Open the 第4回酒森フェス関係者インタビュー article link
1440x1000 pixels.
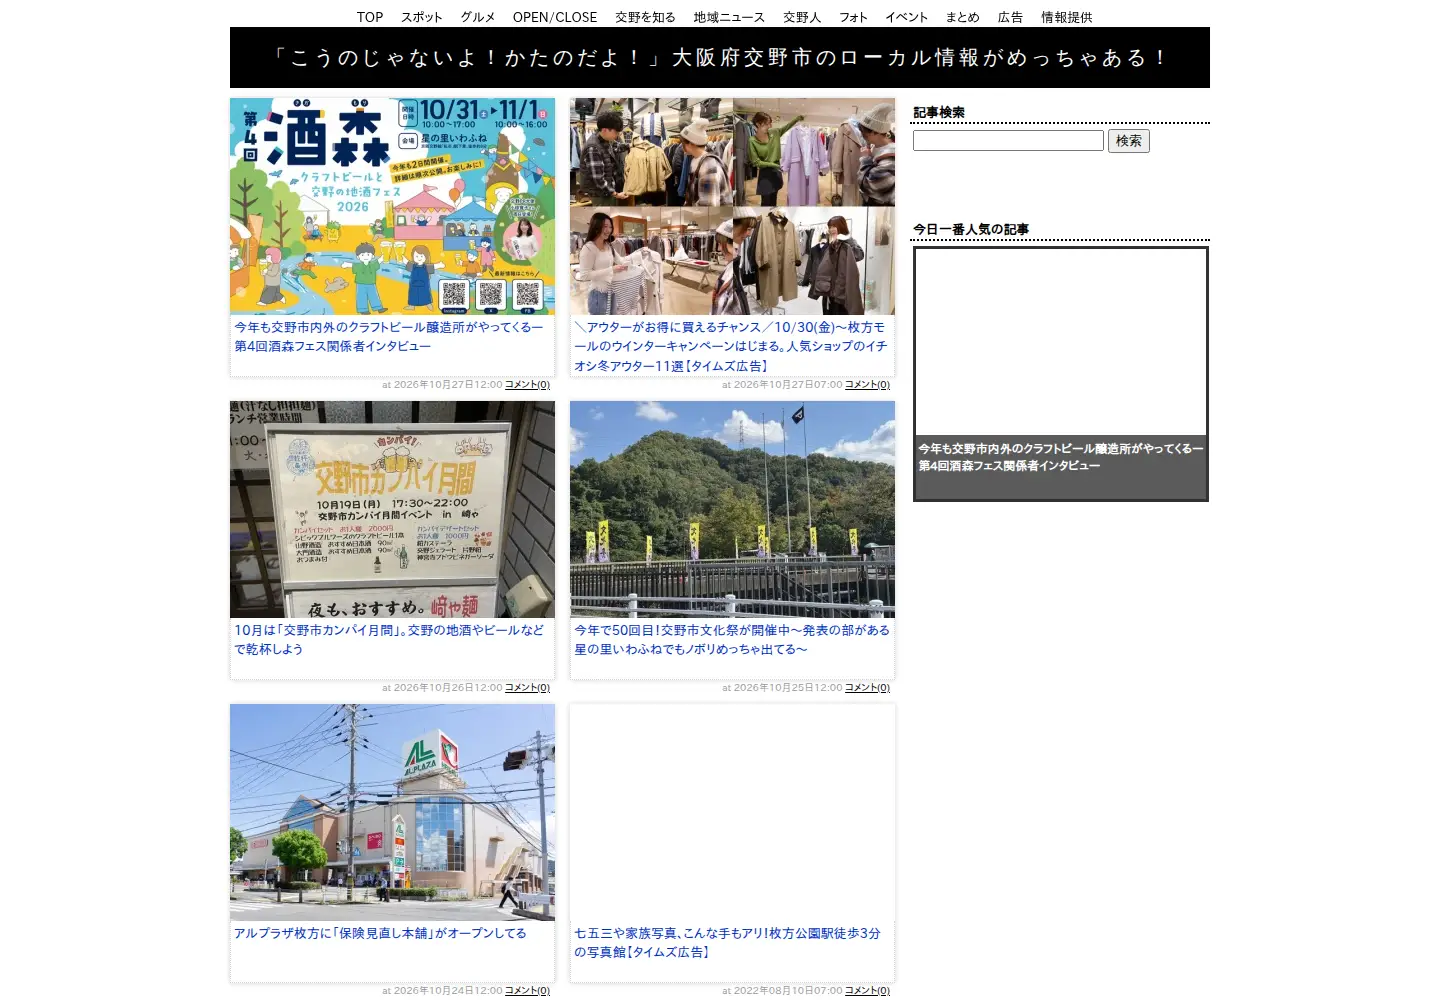[389, 337]
